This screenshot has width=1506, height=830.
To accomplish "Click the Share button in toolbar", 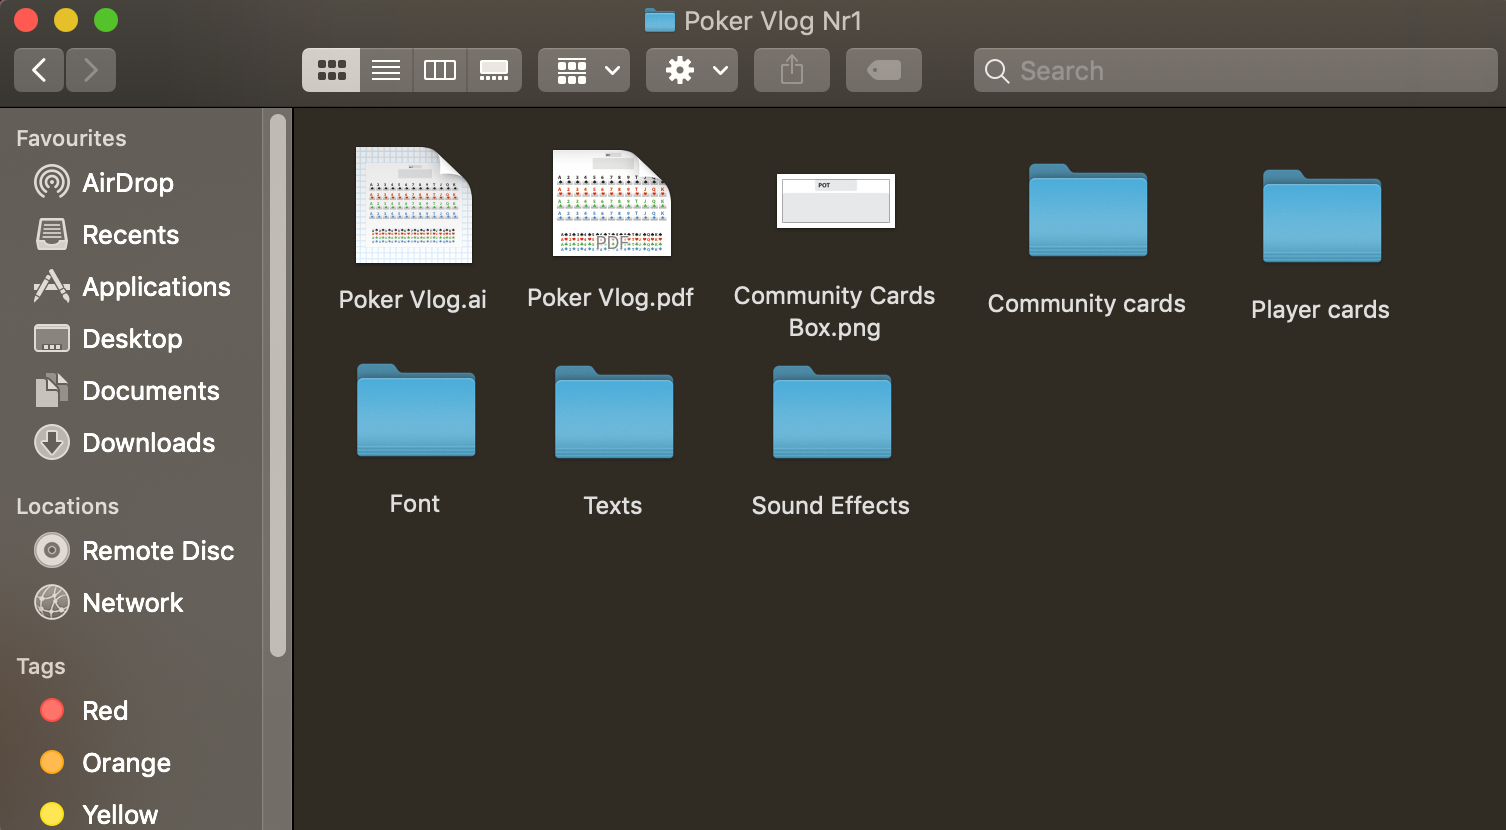I will click(792, 70).
